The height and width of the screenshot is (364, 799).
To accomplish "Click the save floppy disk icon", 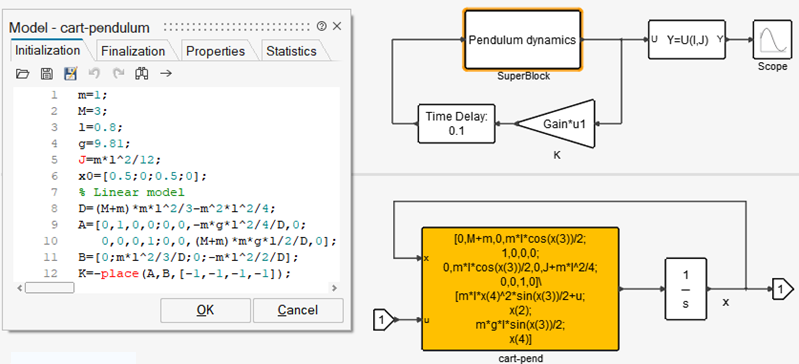I will pos(46,74).
